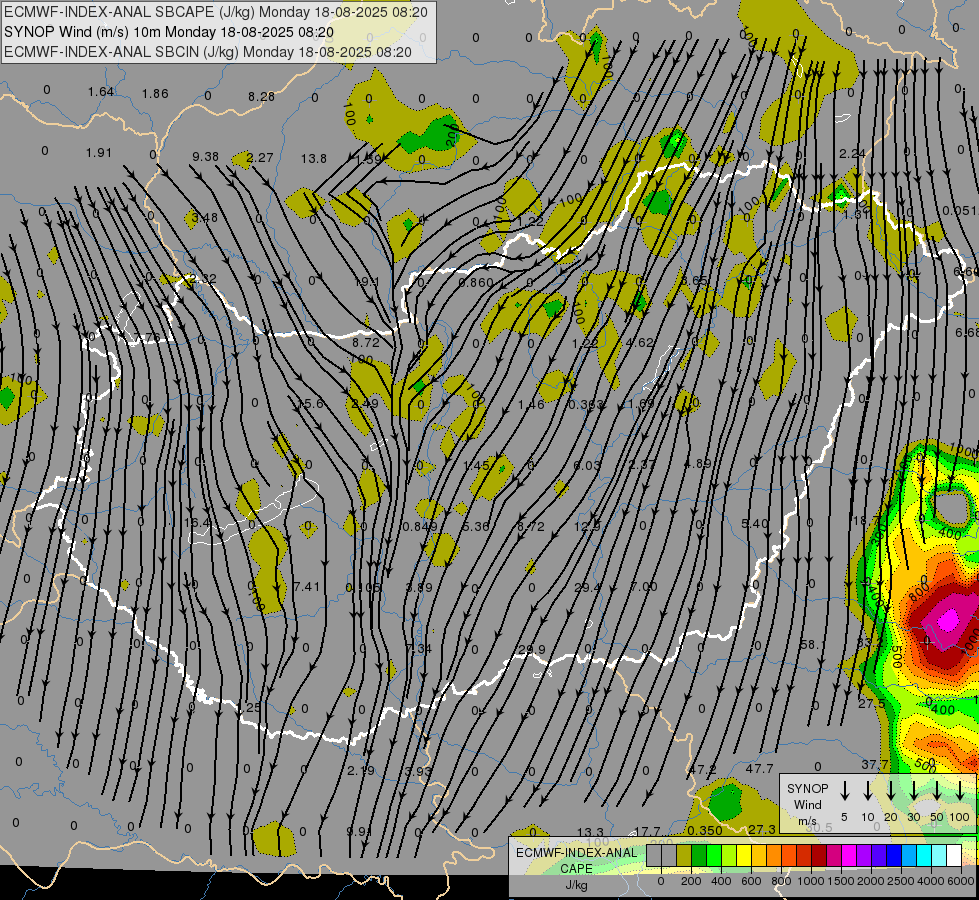Click the map value 3.48

pos(205,217)
